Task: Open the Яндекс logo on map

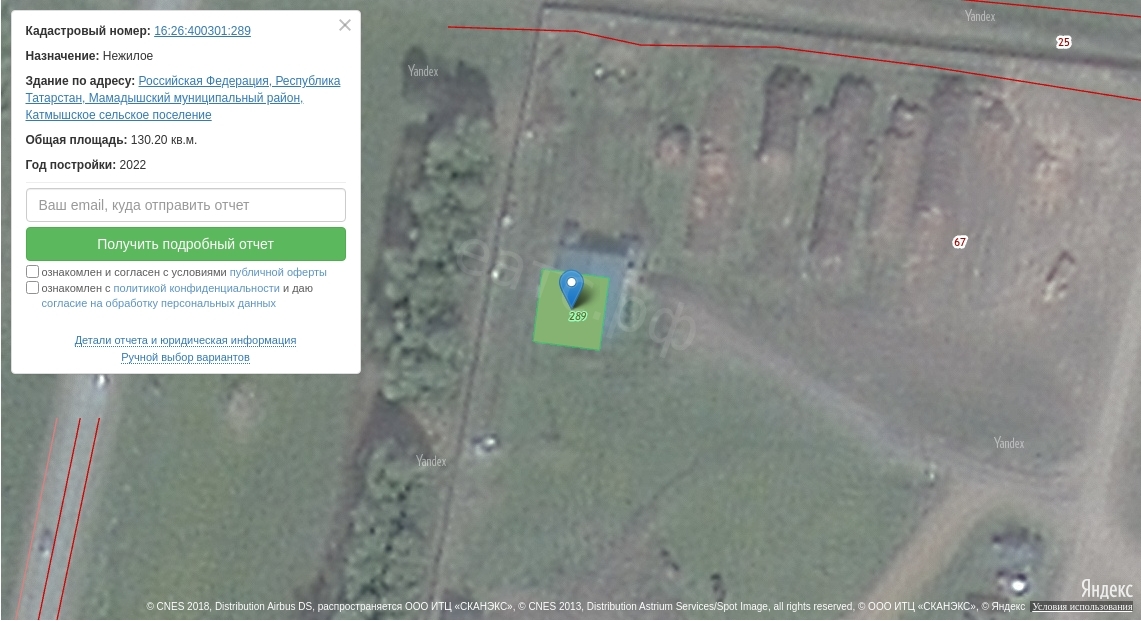Action: pos(1106,588)
